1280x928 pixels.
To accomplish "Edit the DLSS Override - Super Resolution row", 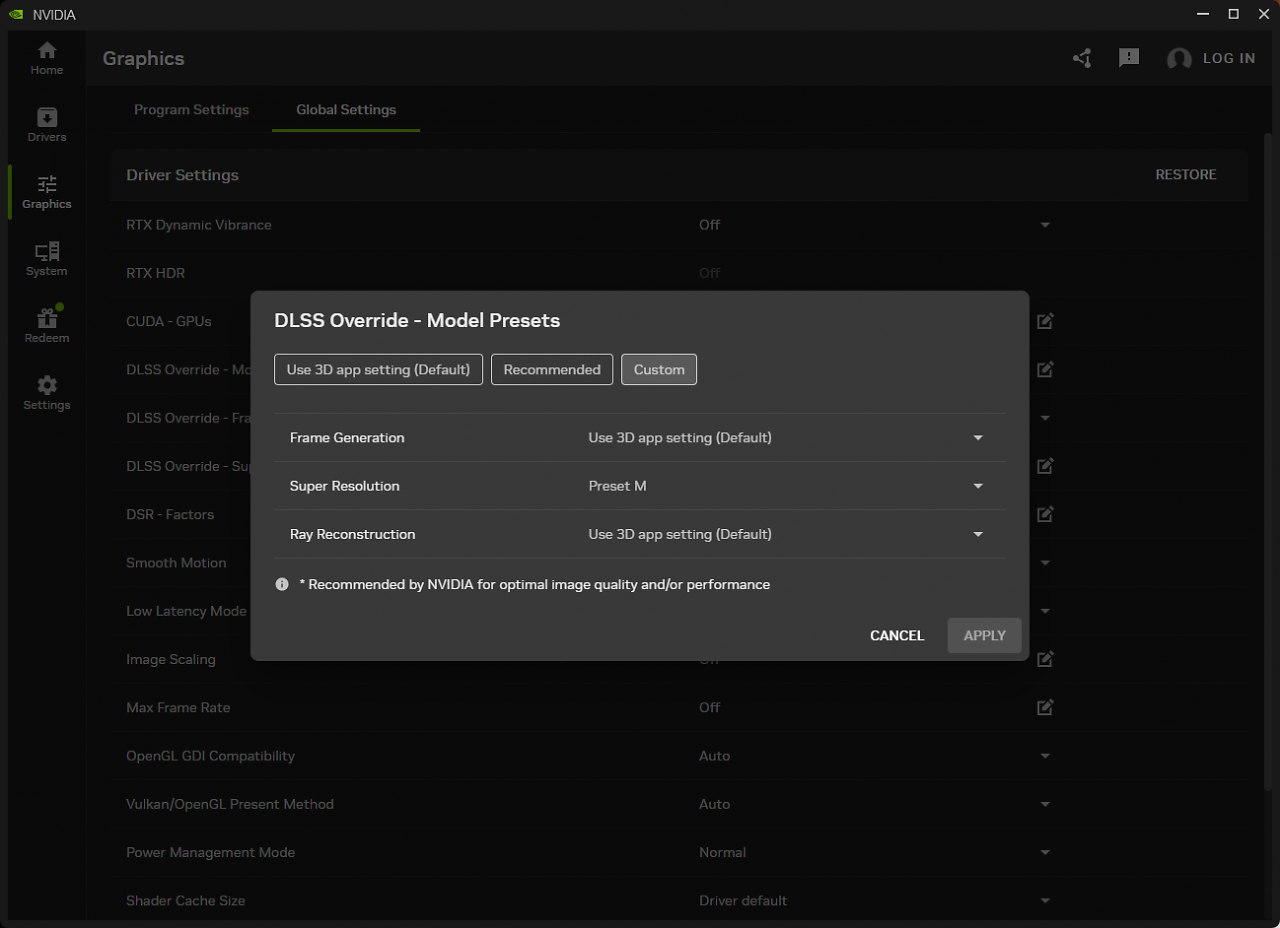I will [1045, 466].
